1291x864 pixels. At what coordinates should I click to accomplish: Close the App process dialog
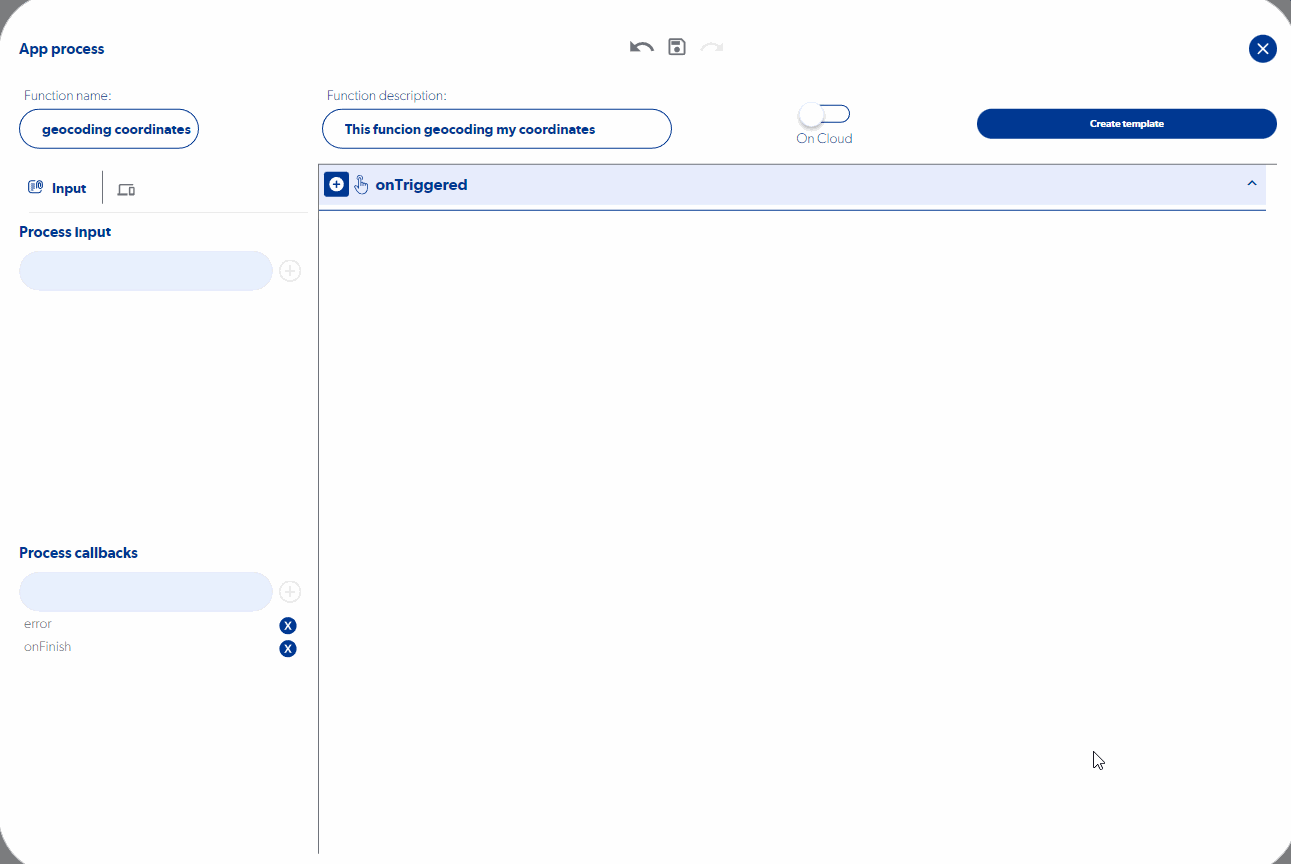tap(1262, 49)
